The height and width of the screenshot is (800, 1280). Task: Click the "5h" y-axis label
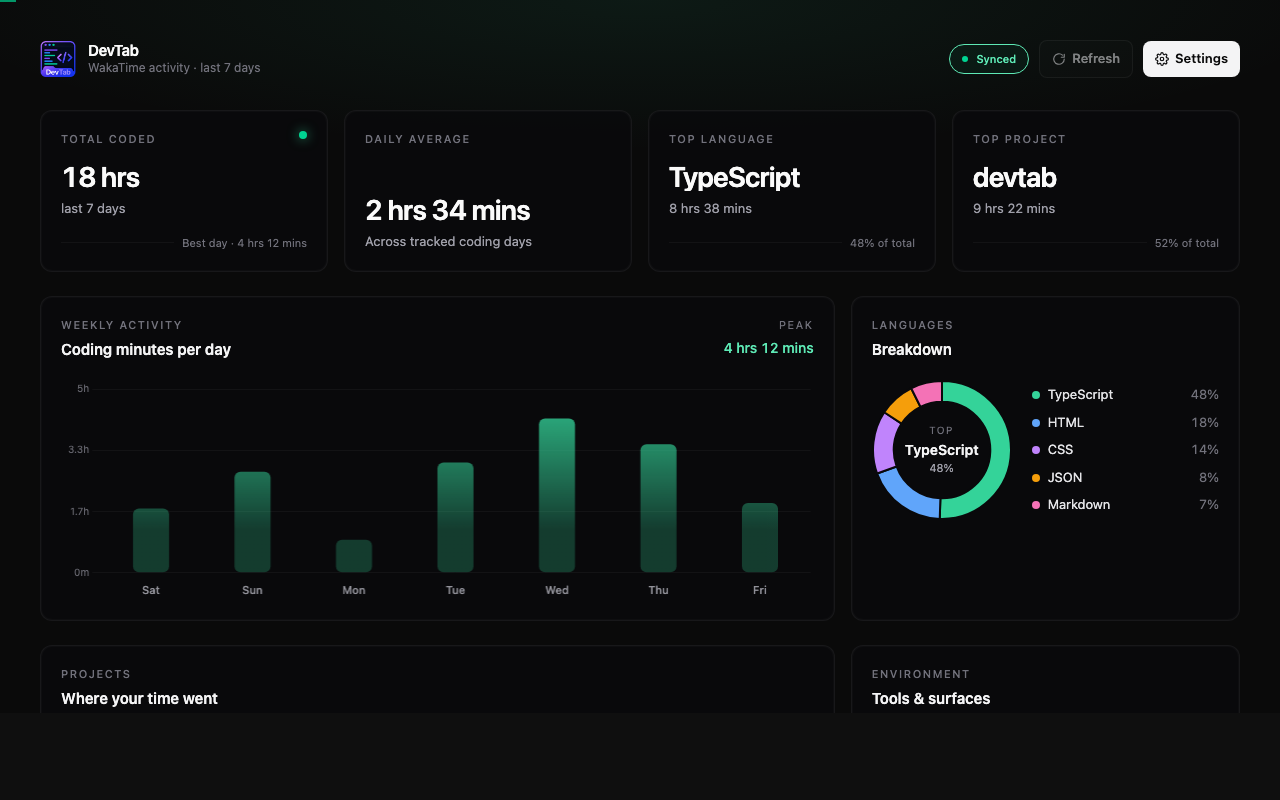[83, 388]
